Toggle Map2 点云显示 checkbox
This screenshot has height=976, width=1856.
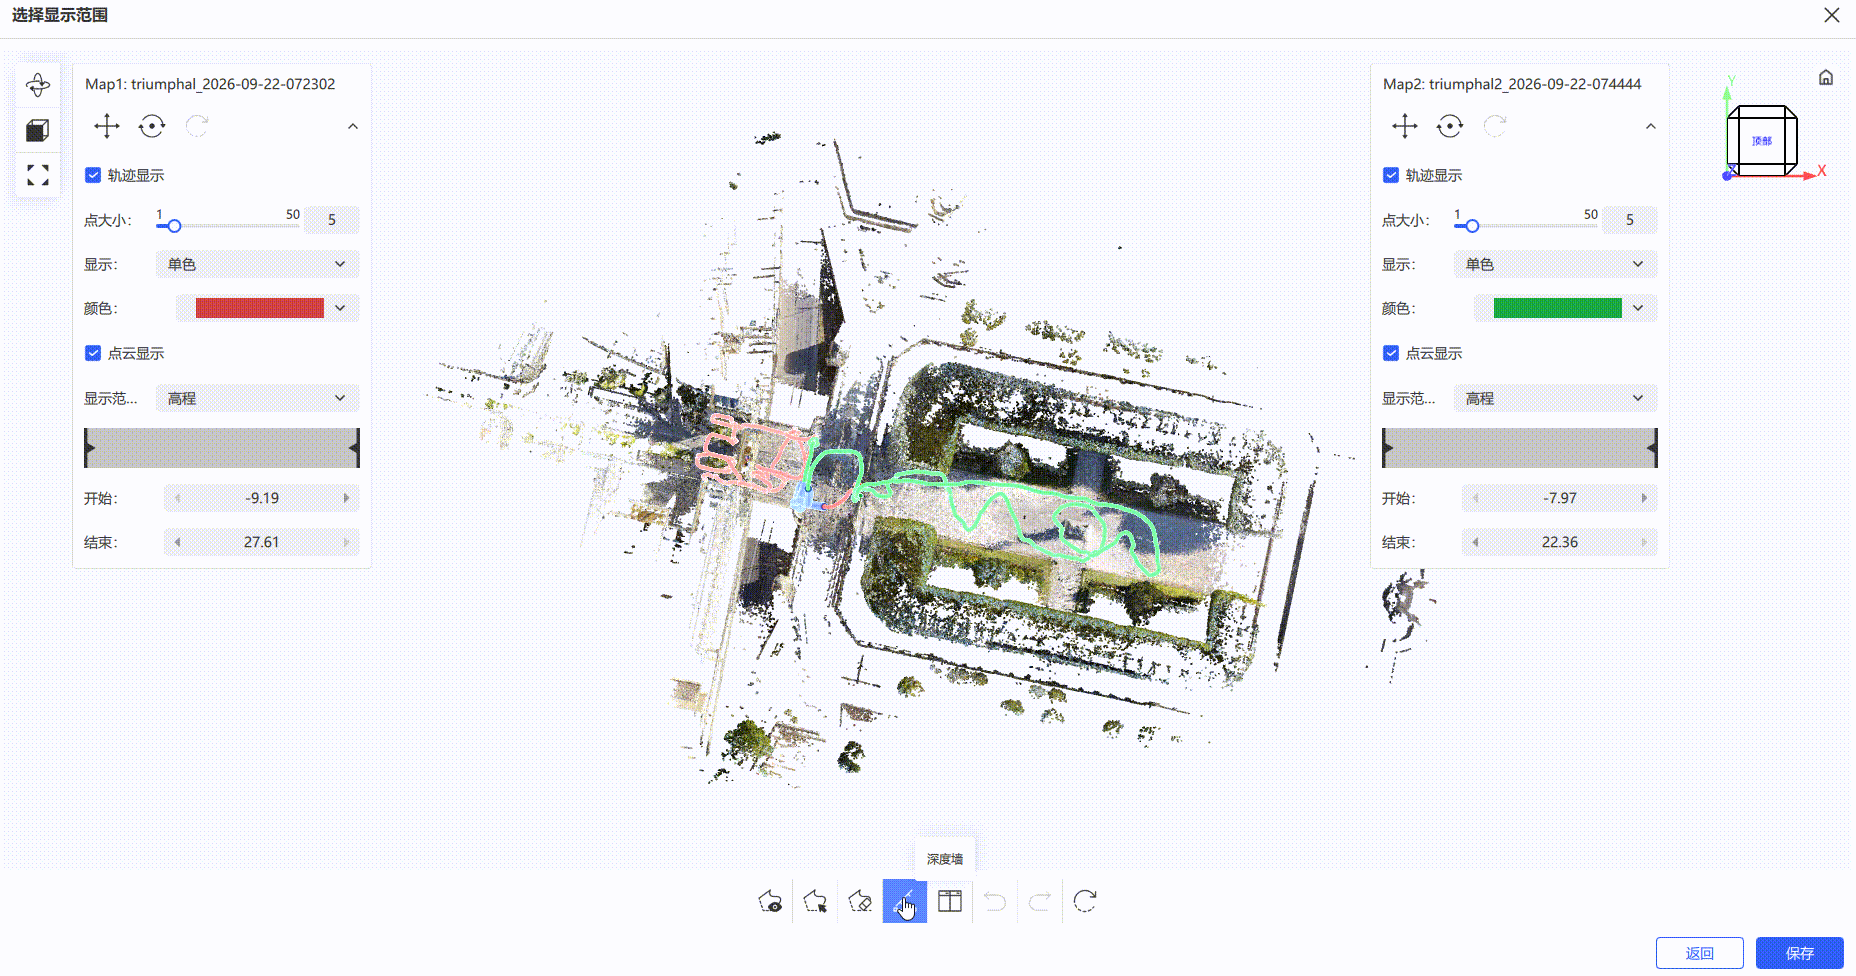[1391, 353]
